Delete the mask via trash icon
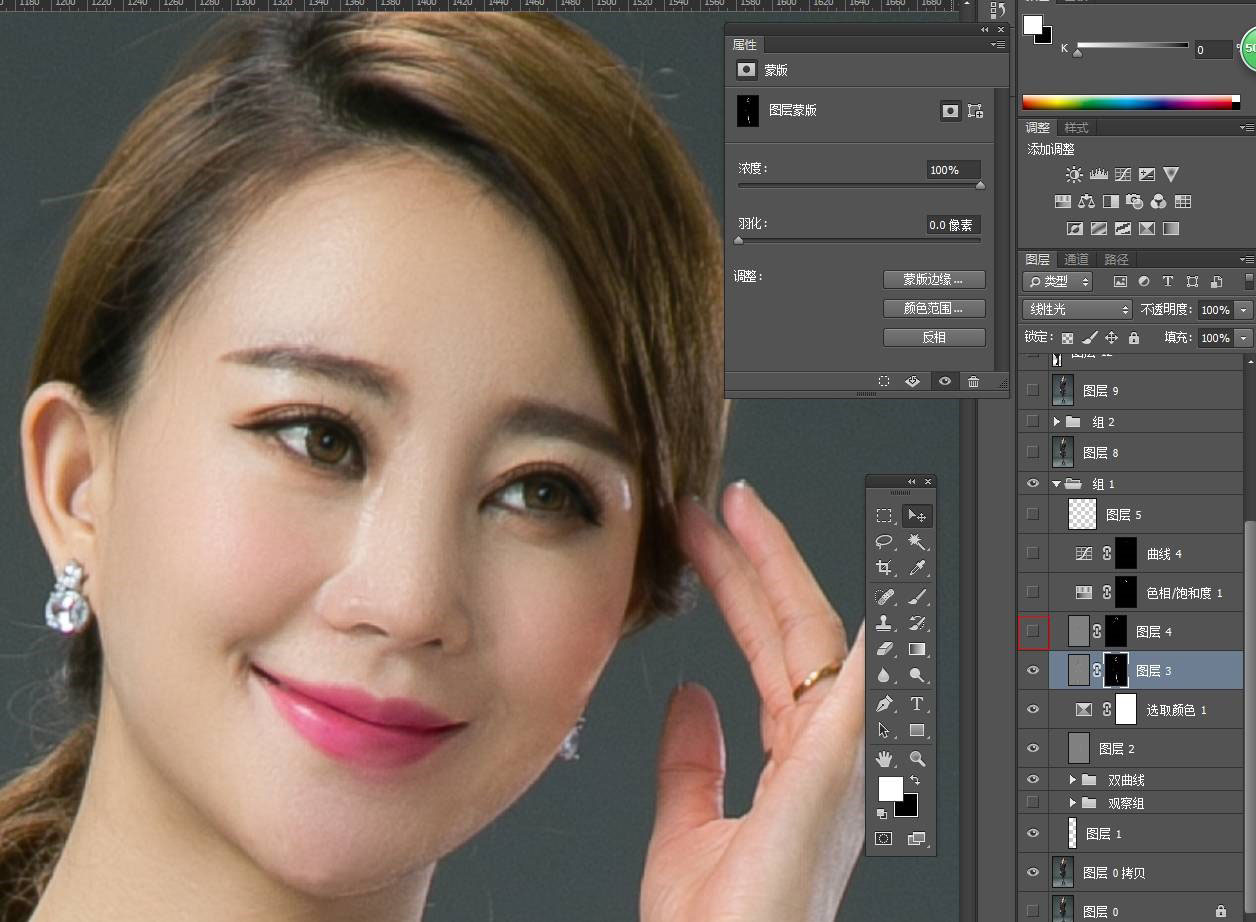Screen dimensions: 1256x922 (x=973, y=381)
